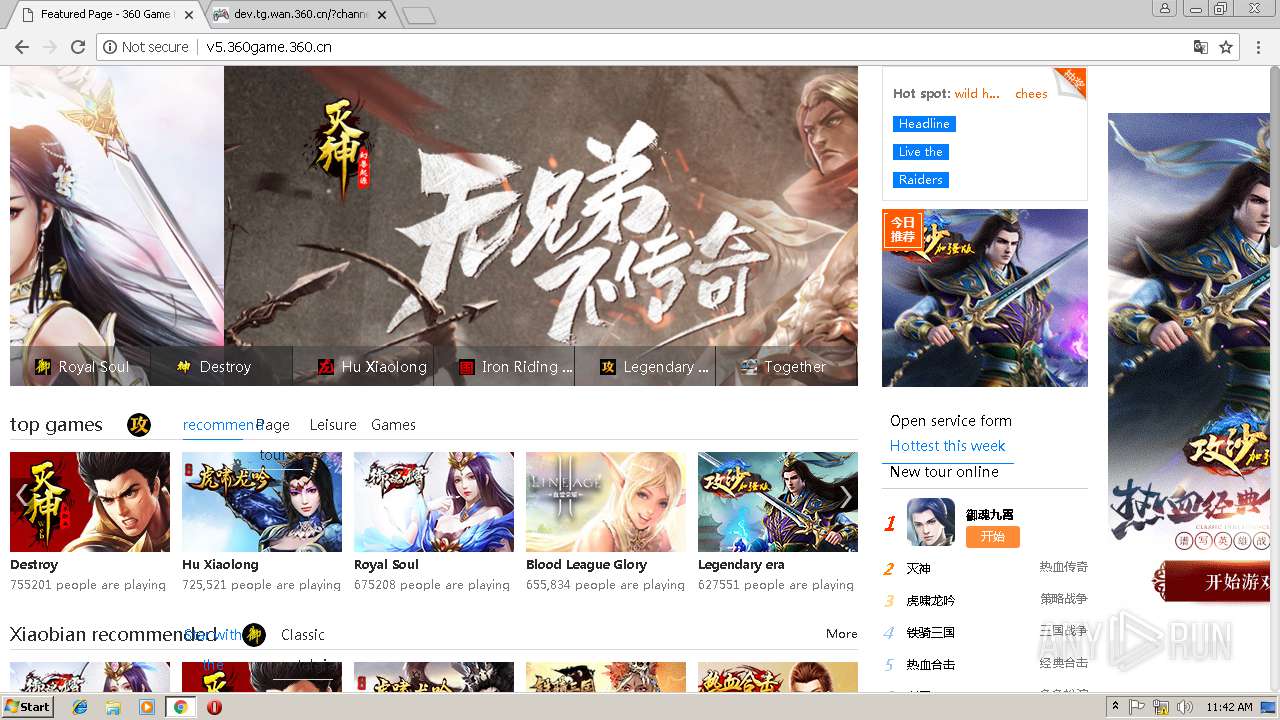Select the Leisure tab under top games

tap(333, 425)
